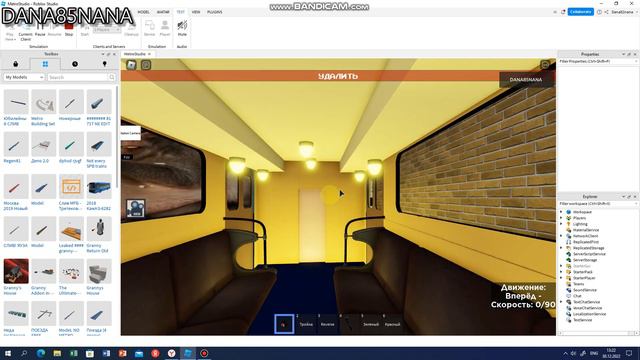Expand the Players tree node
The width and height of the screenshot is (640, 360).
click(561, 218)
